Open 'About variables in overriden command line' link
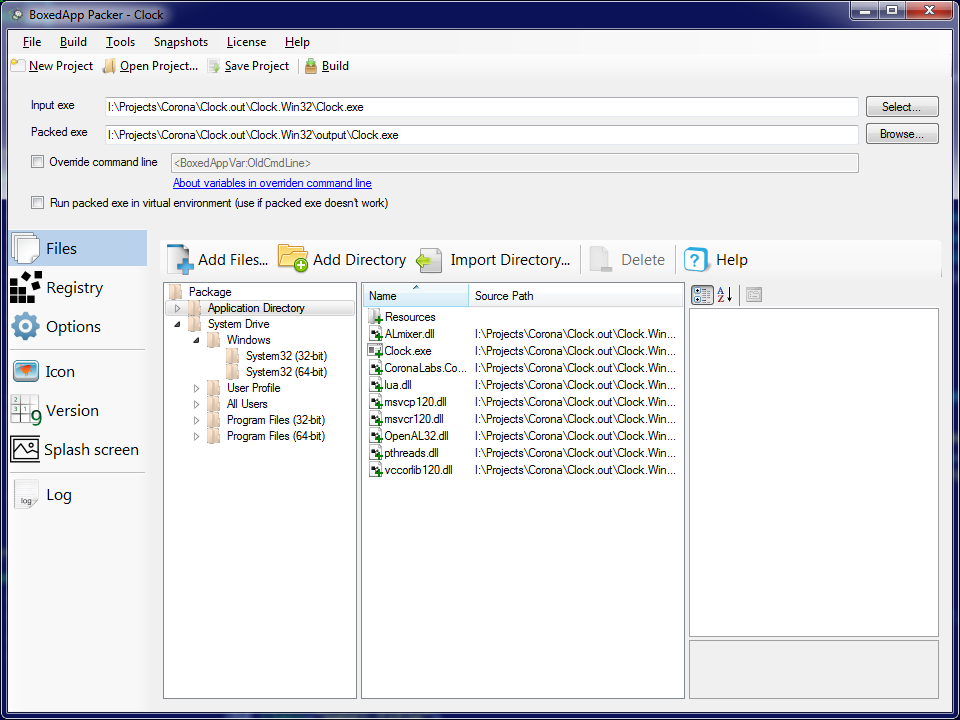Viewport: 960px width, 720px height. 272,183
